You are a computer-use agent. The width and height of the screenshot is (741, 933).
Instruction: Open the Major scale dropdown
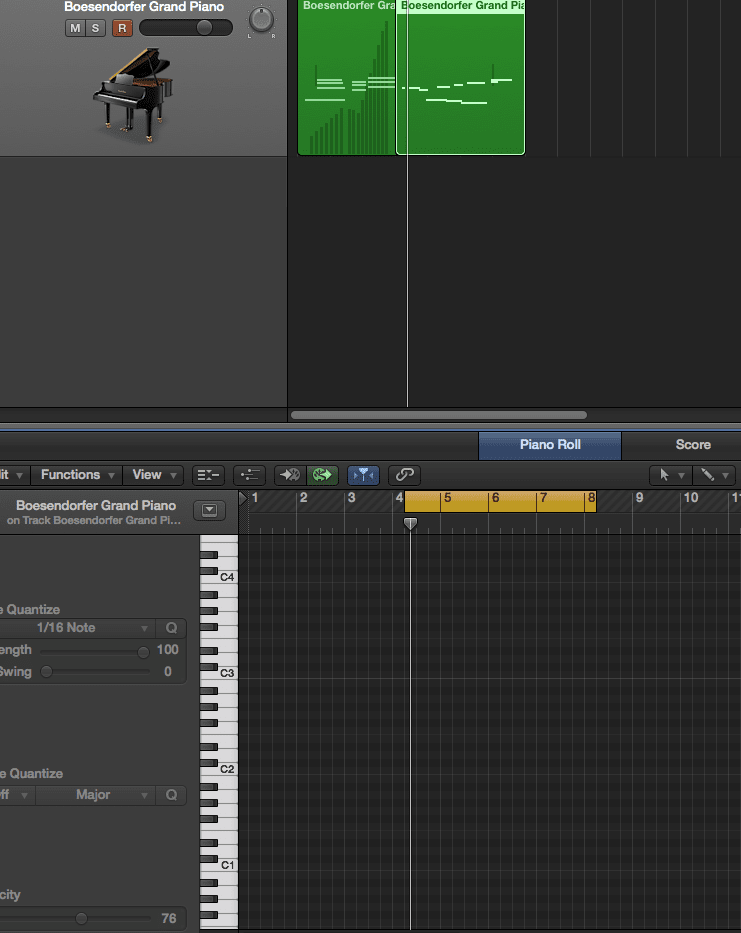(x=95, y=795)
